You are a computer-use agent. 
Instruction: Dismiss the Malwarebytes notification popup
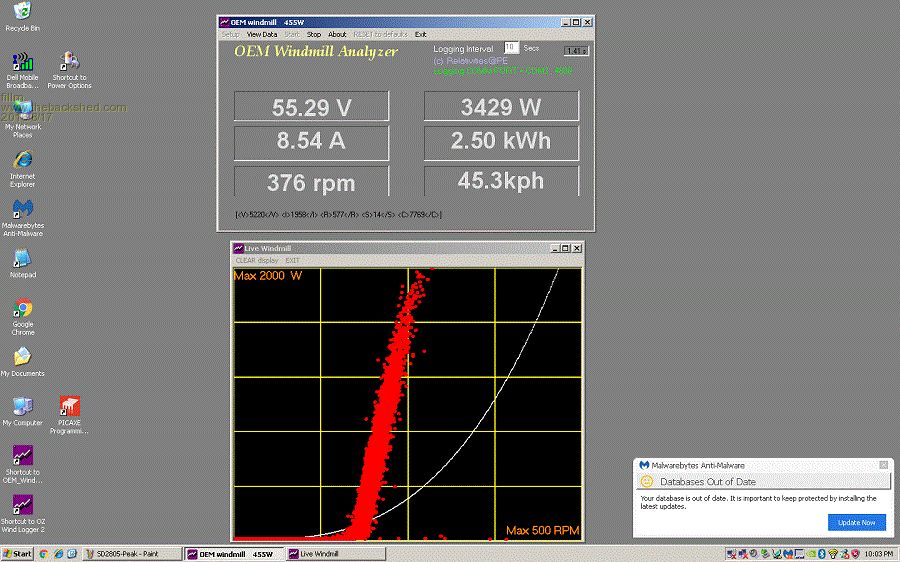coord(883,465)
